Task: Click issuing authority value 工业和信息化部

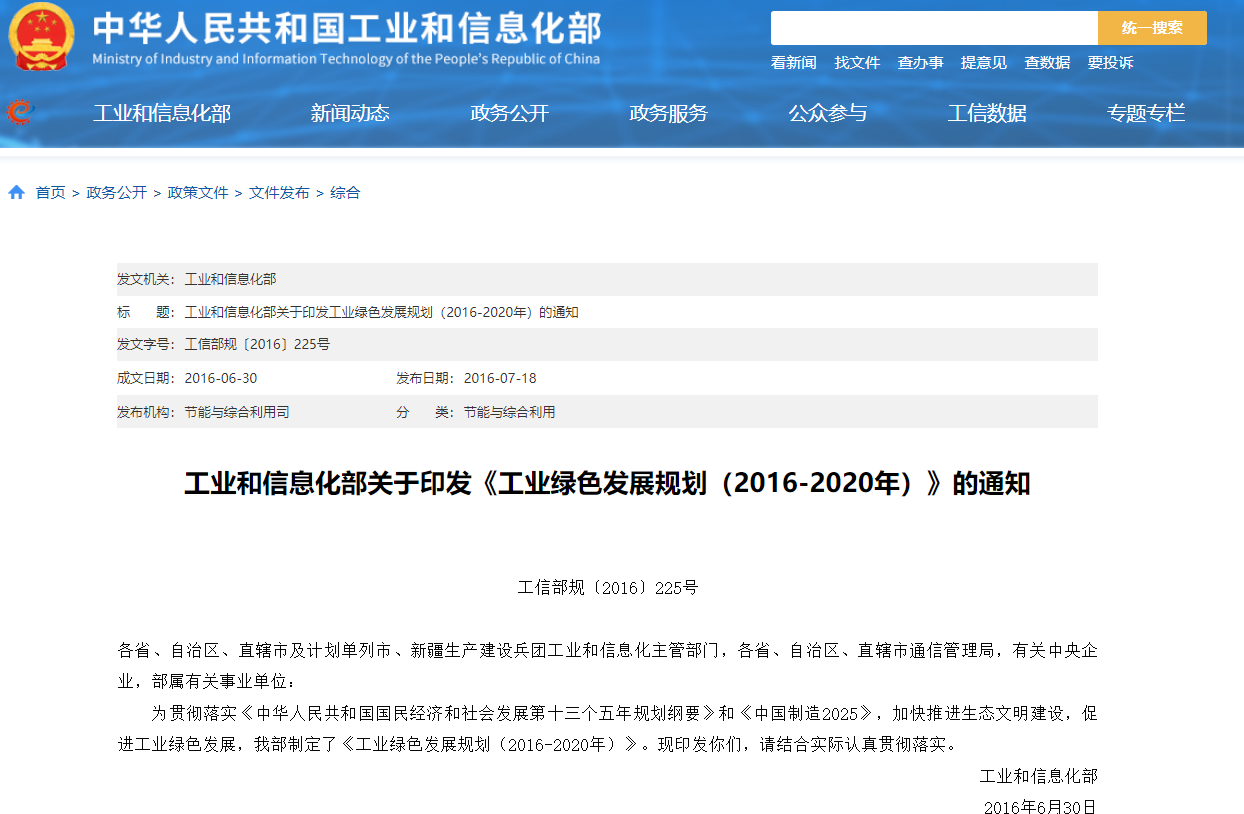Action: (230, 279)
